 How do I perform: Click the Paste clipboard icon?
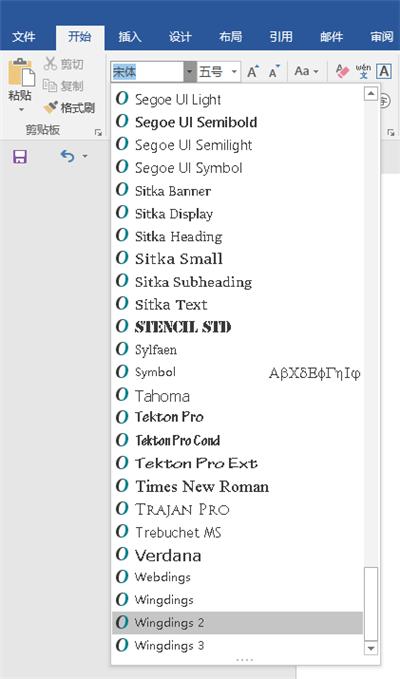pos(20,72)
